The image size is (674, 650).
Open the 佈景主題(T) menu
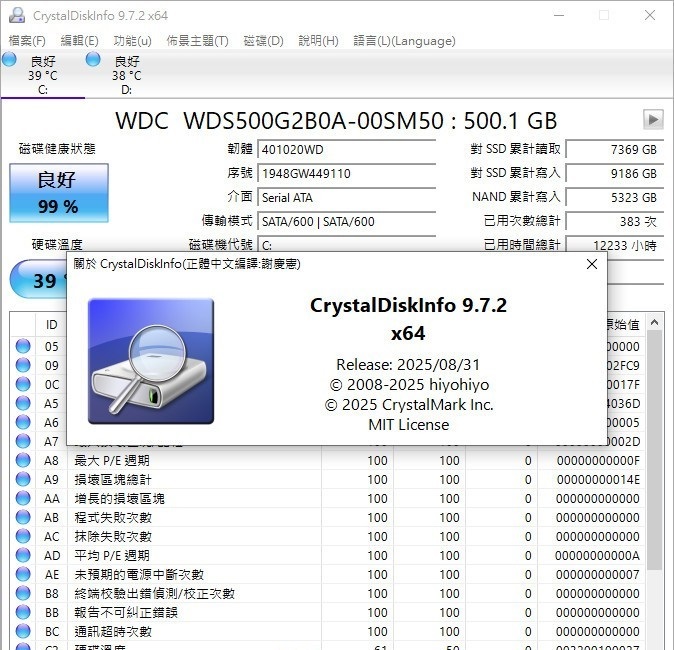click(x=197, y=41)
